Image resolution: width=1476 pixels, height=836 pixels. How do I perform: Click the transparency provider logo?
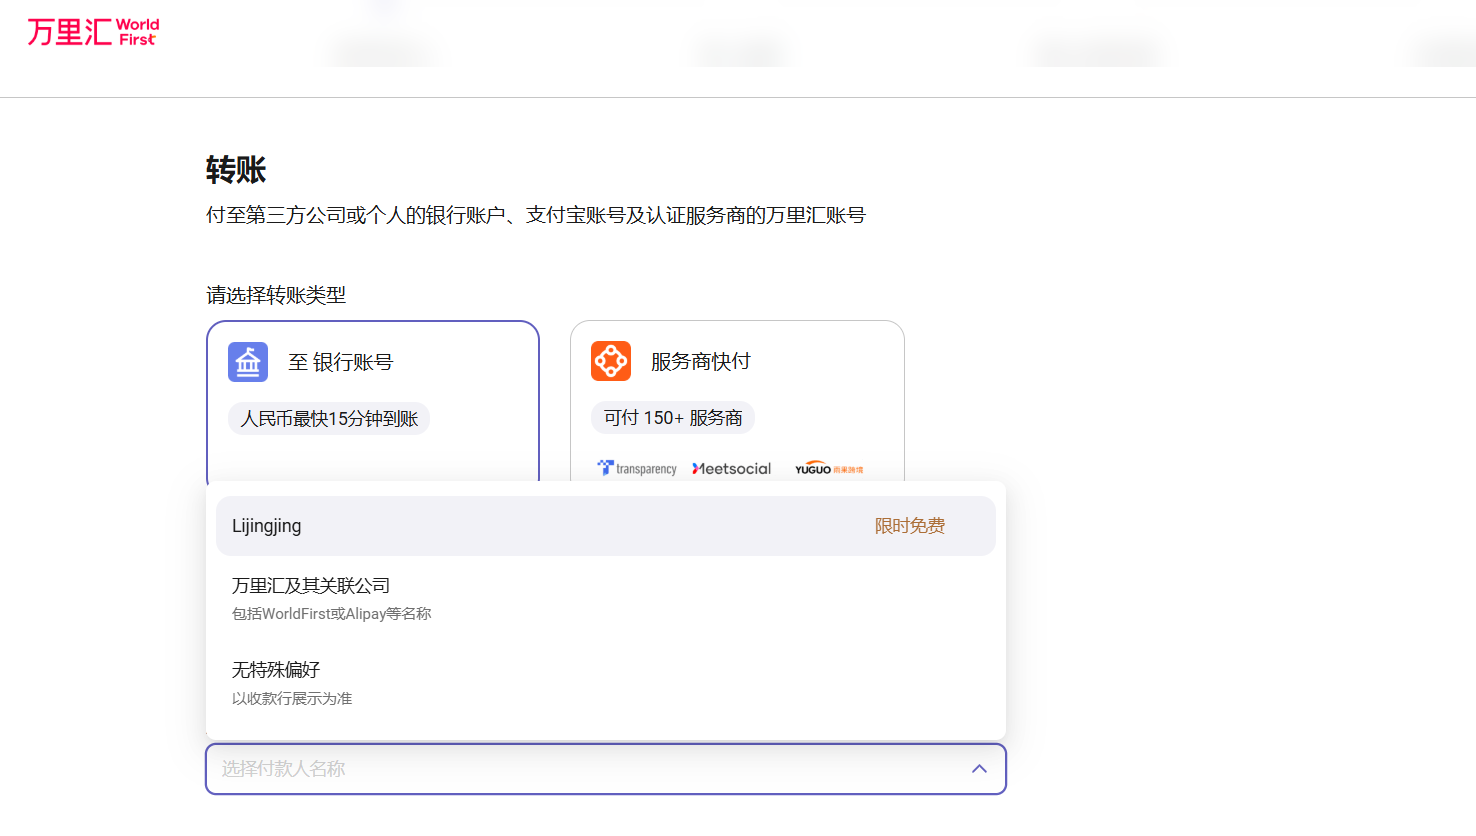click(637, 468)
